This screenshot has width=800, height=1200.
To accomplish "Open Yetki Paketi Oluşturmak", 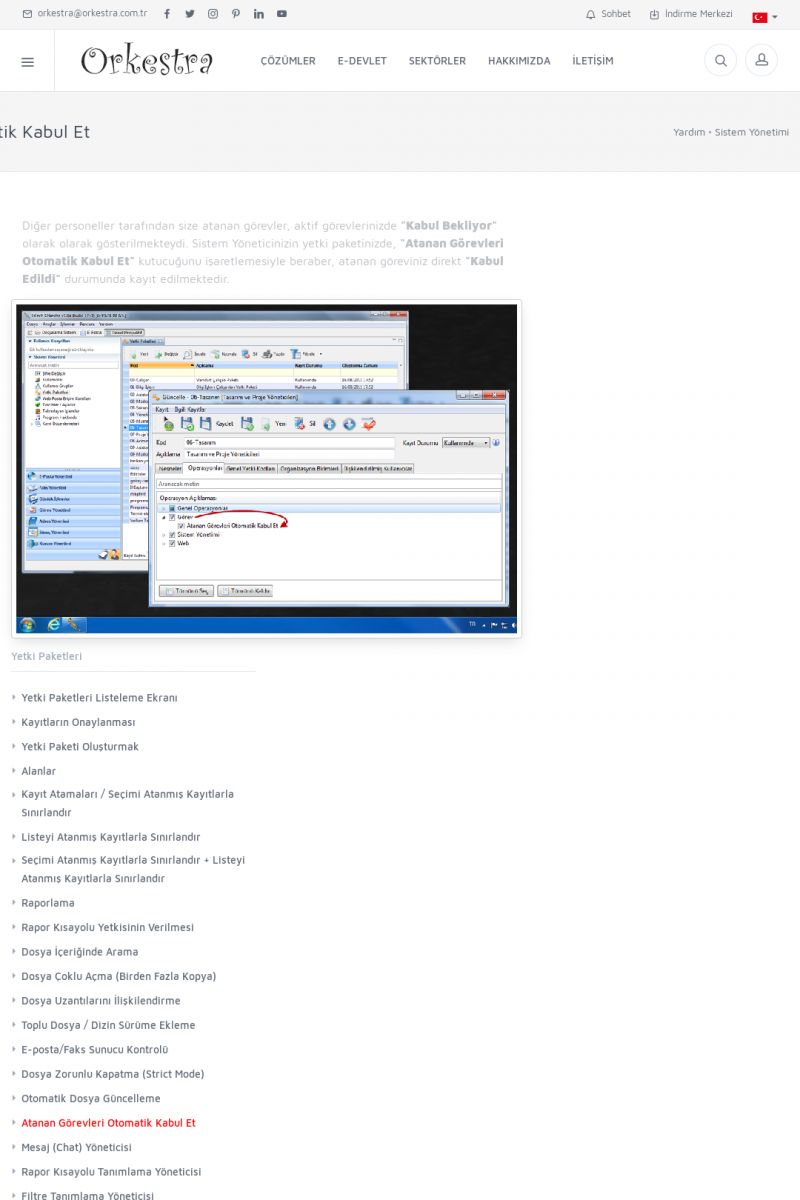I will tap(80, 746).
